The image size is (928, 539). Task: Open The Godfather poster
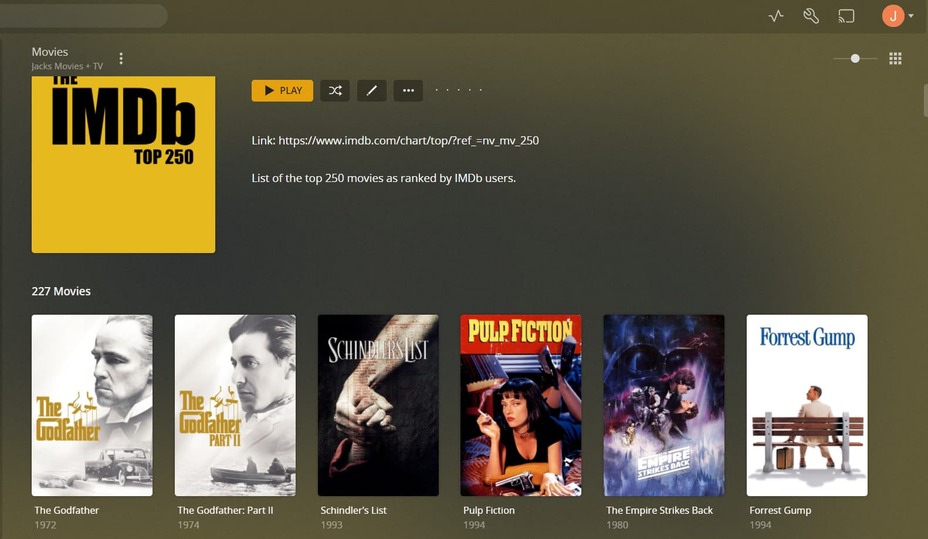(x=92, y=405)
